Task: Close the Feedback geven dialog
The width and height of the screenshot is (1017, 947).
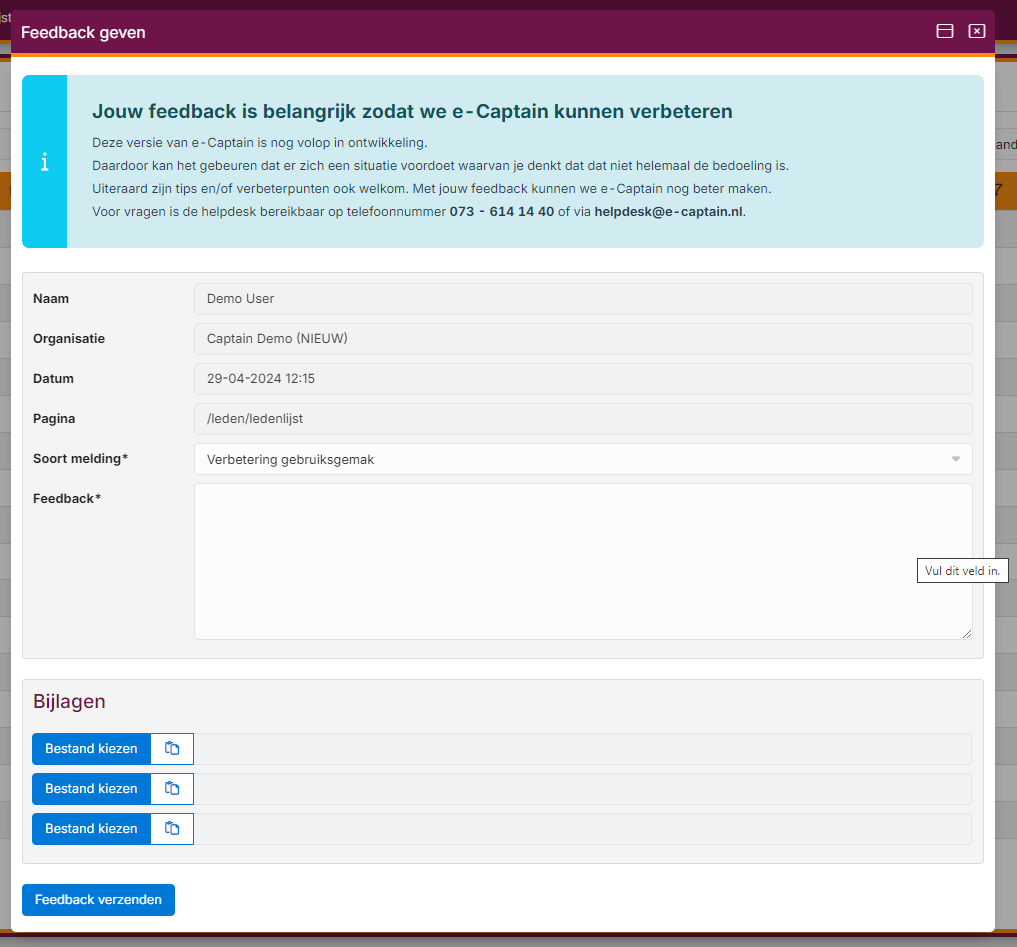Action: pyautogui.click(x=977, y=31)
